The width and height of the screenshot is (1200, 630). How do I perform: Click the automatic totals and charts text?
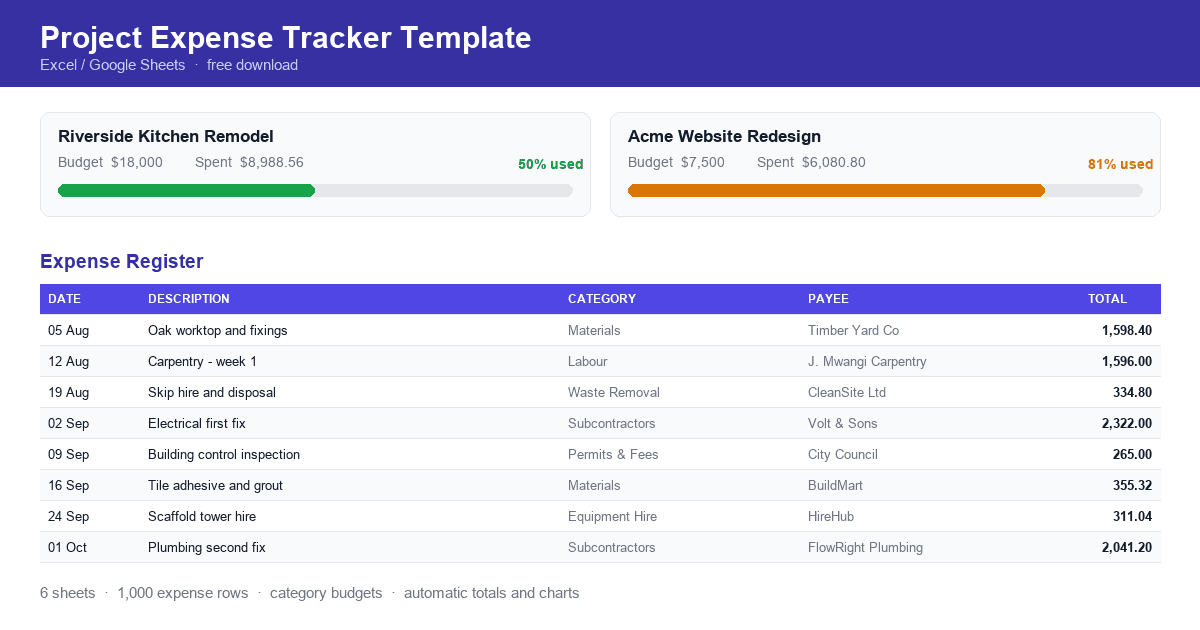492,593
